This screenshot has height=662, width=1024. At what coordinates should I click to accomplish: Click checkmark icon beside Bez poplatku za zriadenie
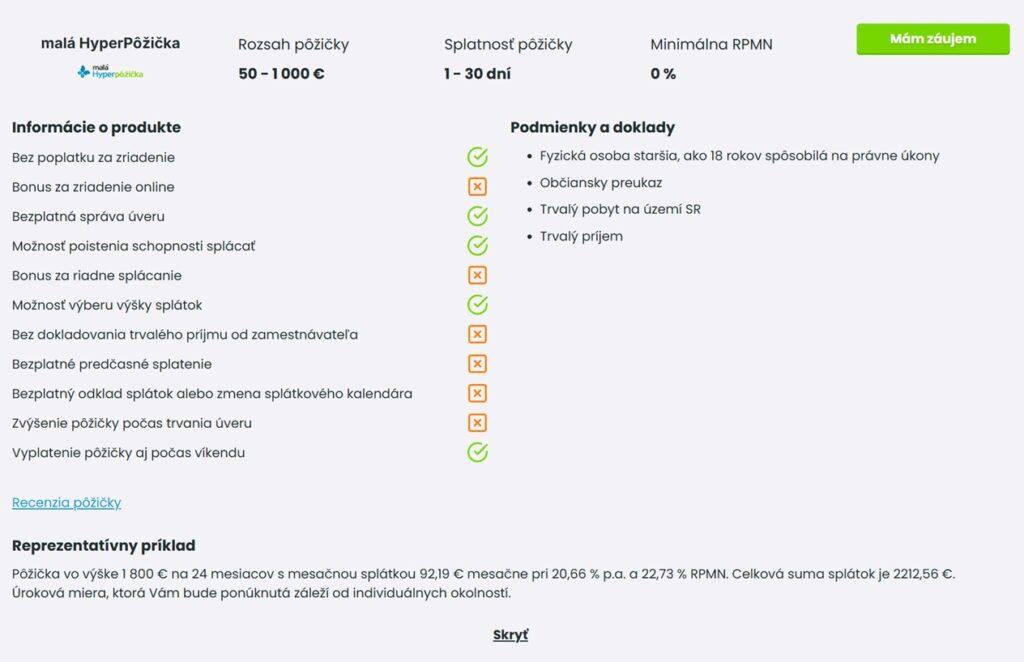coord(477,157)
